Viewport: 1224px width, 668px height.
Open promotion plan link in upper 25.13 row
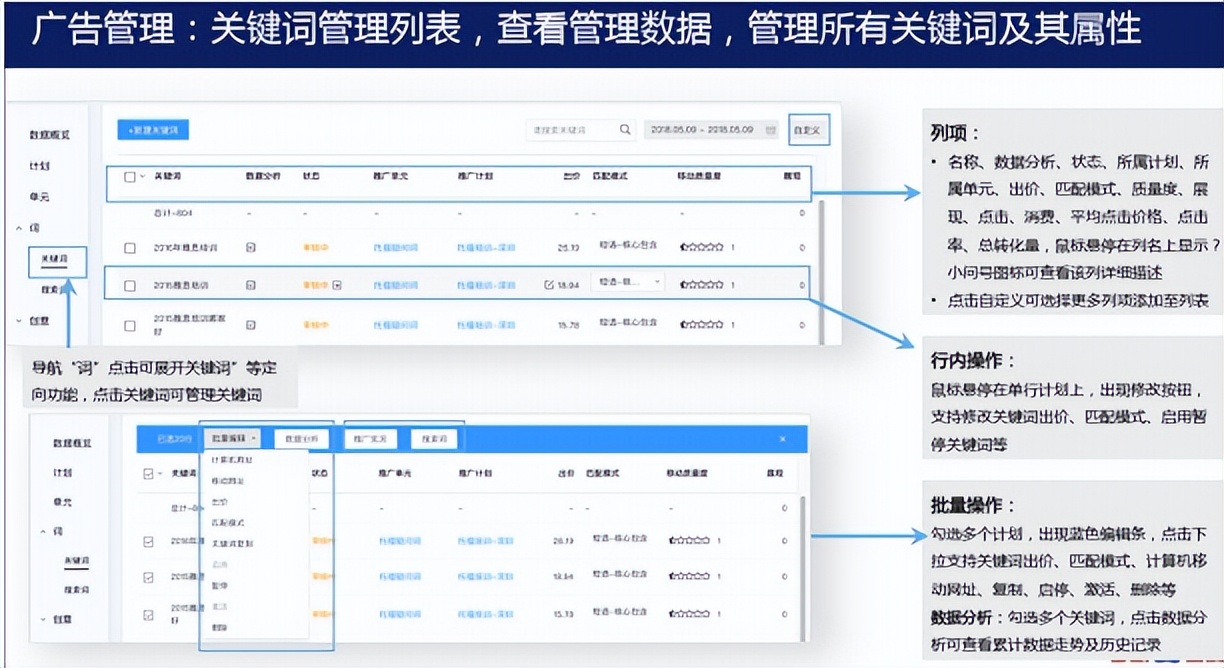point(487,246)
